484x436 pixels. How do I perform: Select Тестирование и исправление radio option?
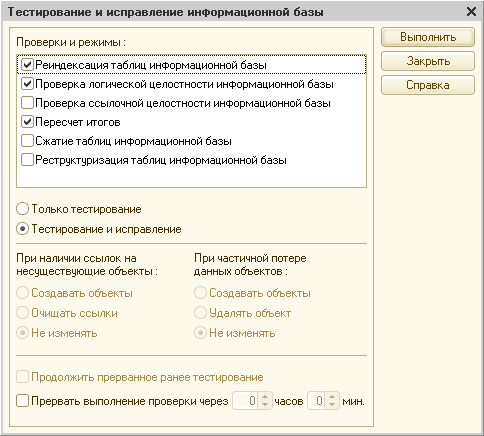pyautogui.click(x=22, y=229)
